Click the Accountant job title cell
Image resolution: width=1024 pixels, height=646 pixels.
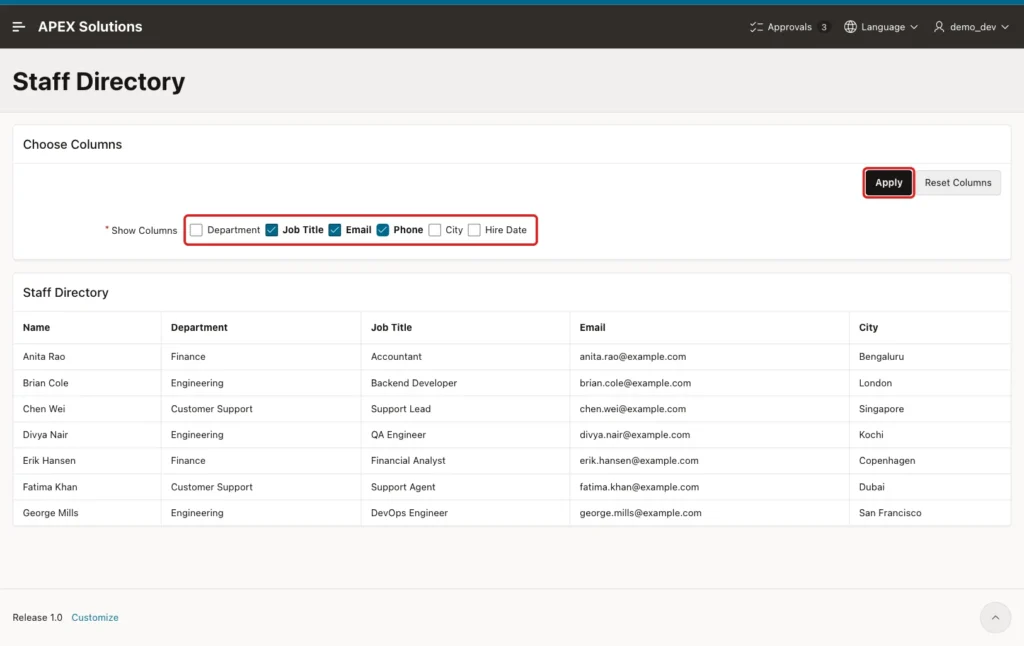tap(465, 357)
